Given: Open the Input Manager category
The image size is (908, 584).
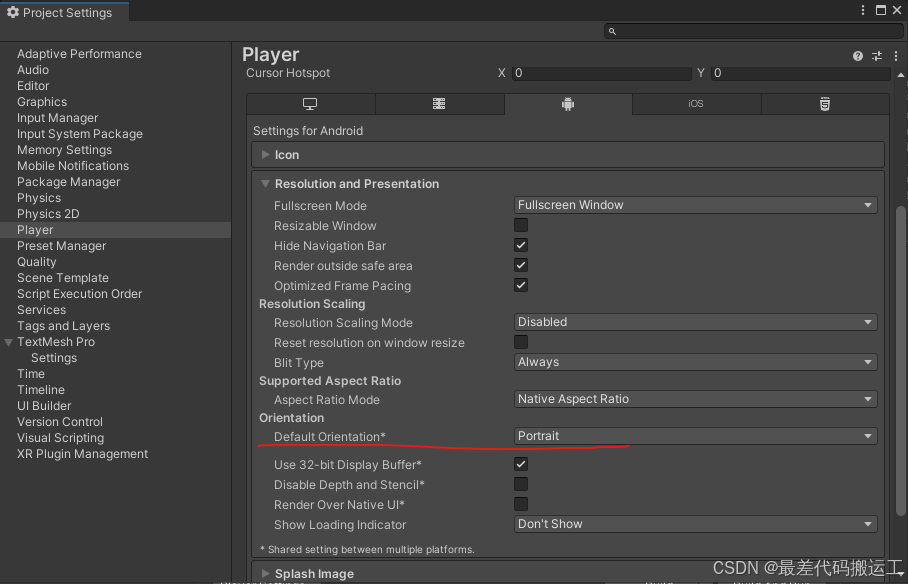Looking at the screenshot, I should point(57,118).
